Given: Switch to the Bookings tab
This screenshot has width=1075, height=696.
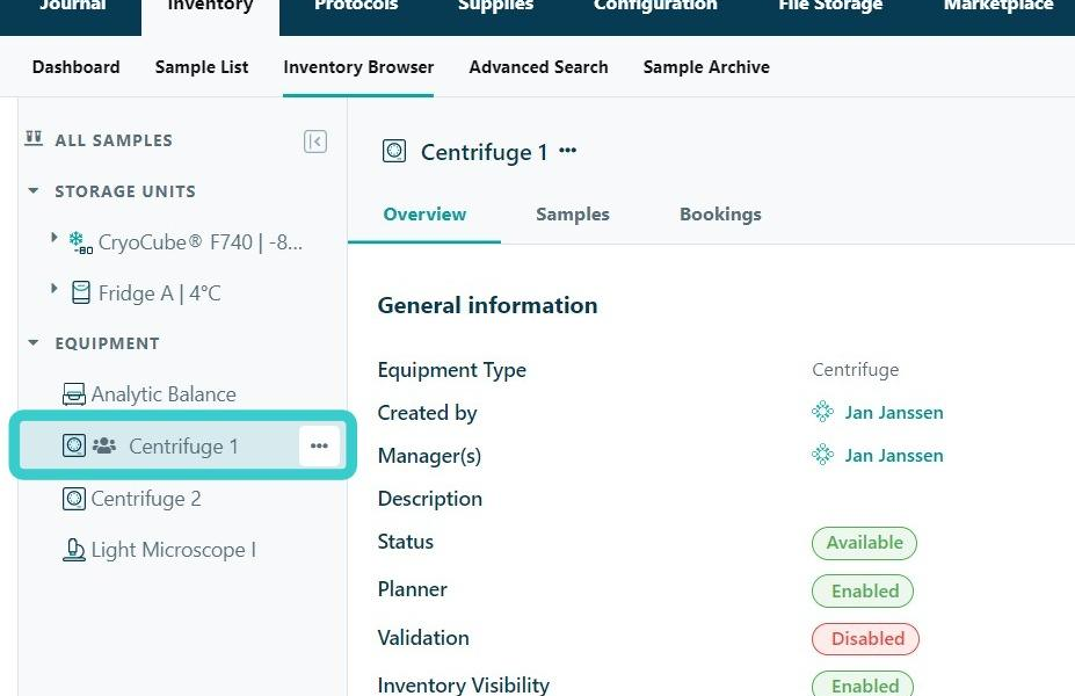Looking at the screenshot, I should coord(721,214).
